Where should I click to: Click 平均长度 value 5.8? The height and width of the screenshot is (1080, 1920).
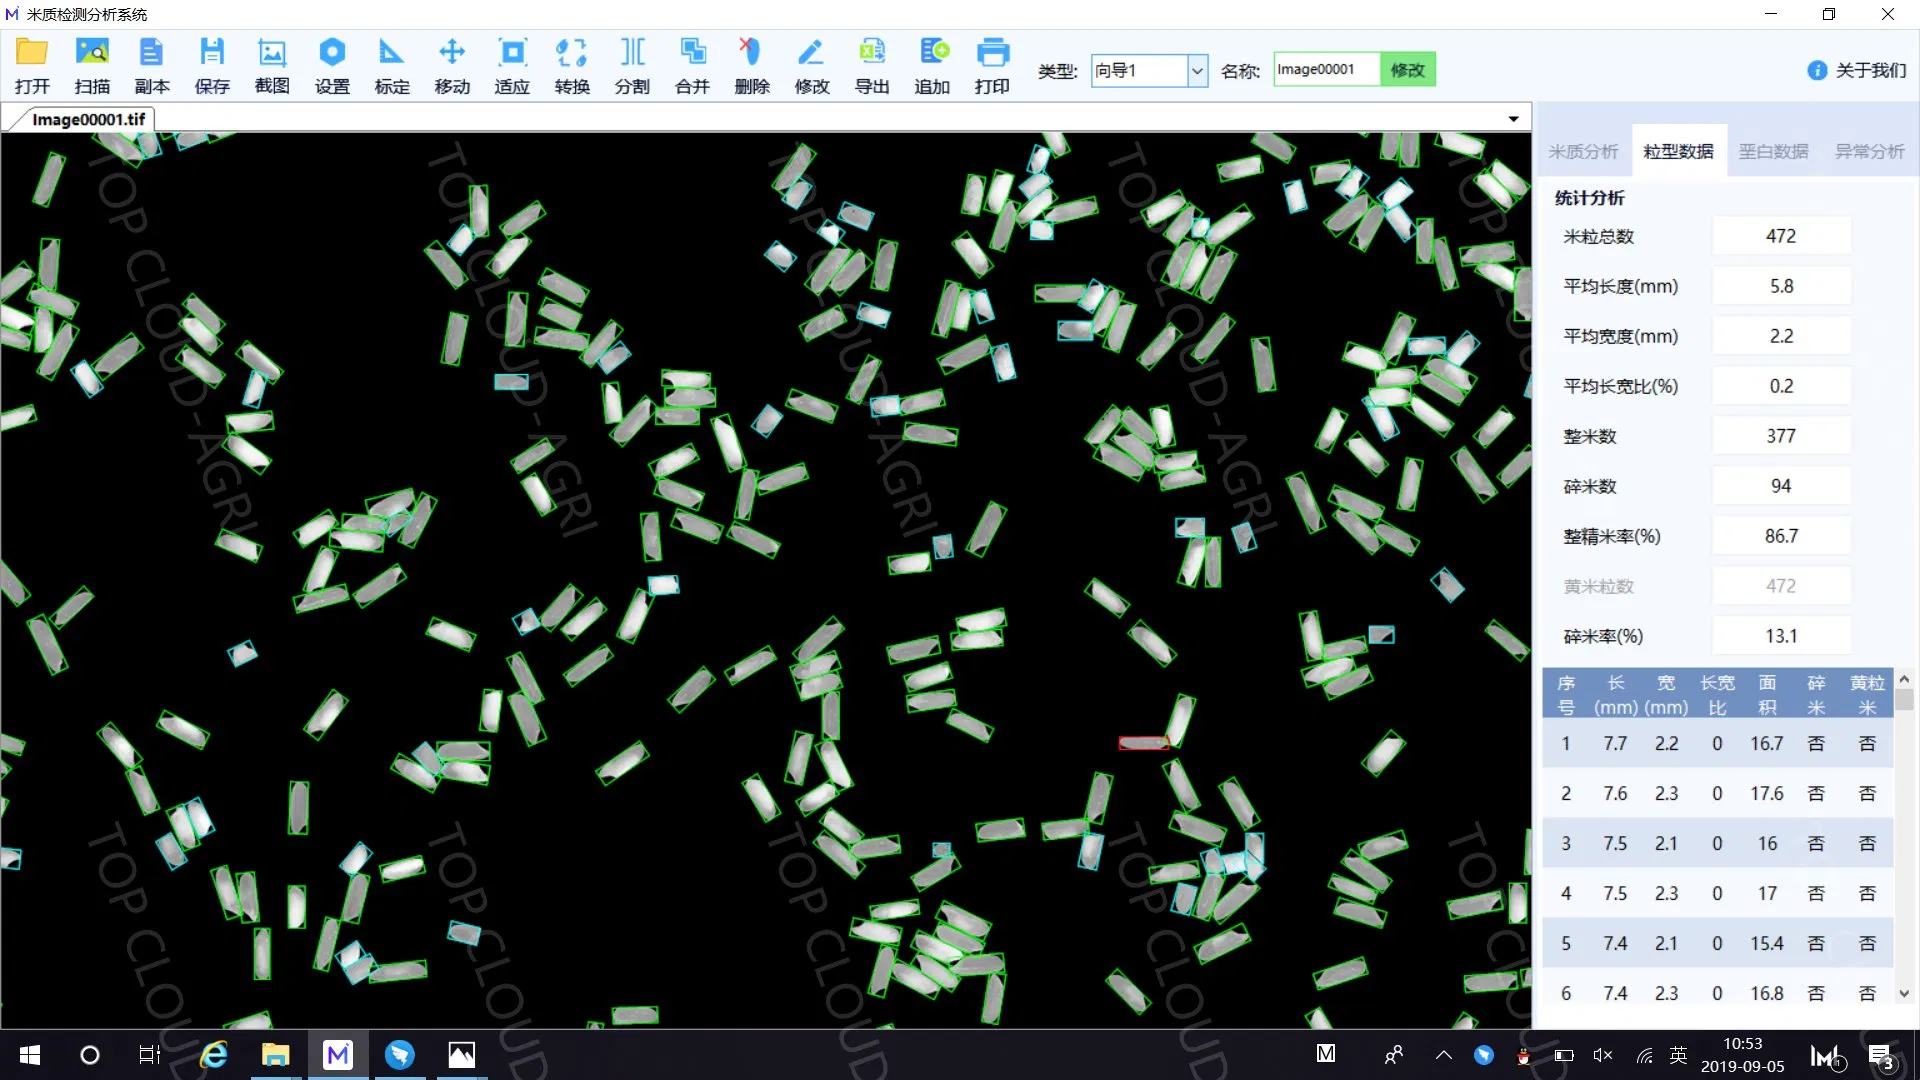tap(1781, 286)
